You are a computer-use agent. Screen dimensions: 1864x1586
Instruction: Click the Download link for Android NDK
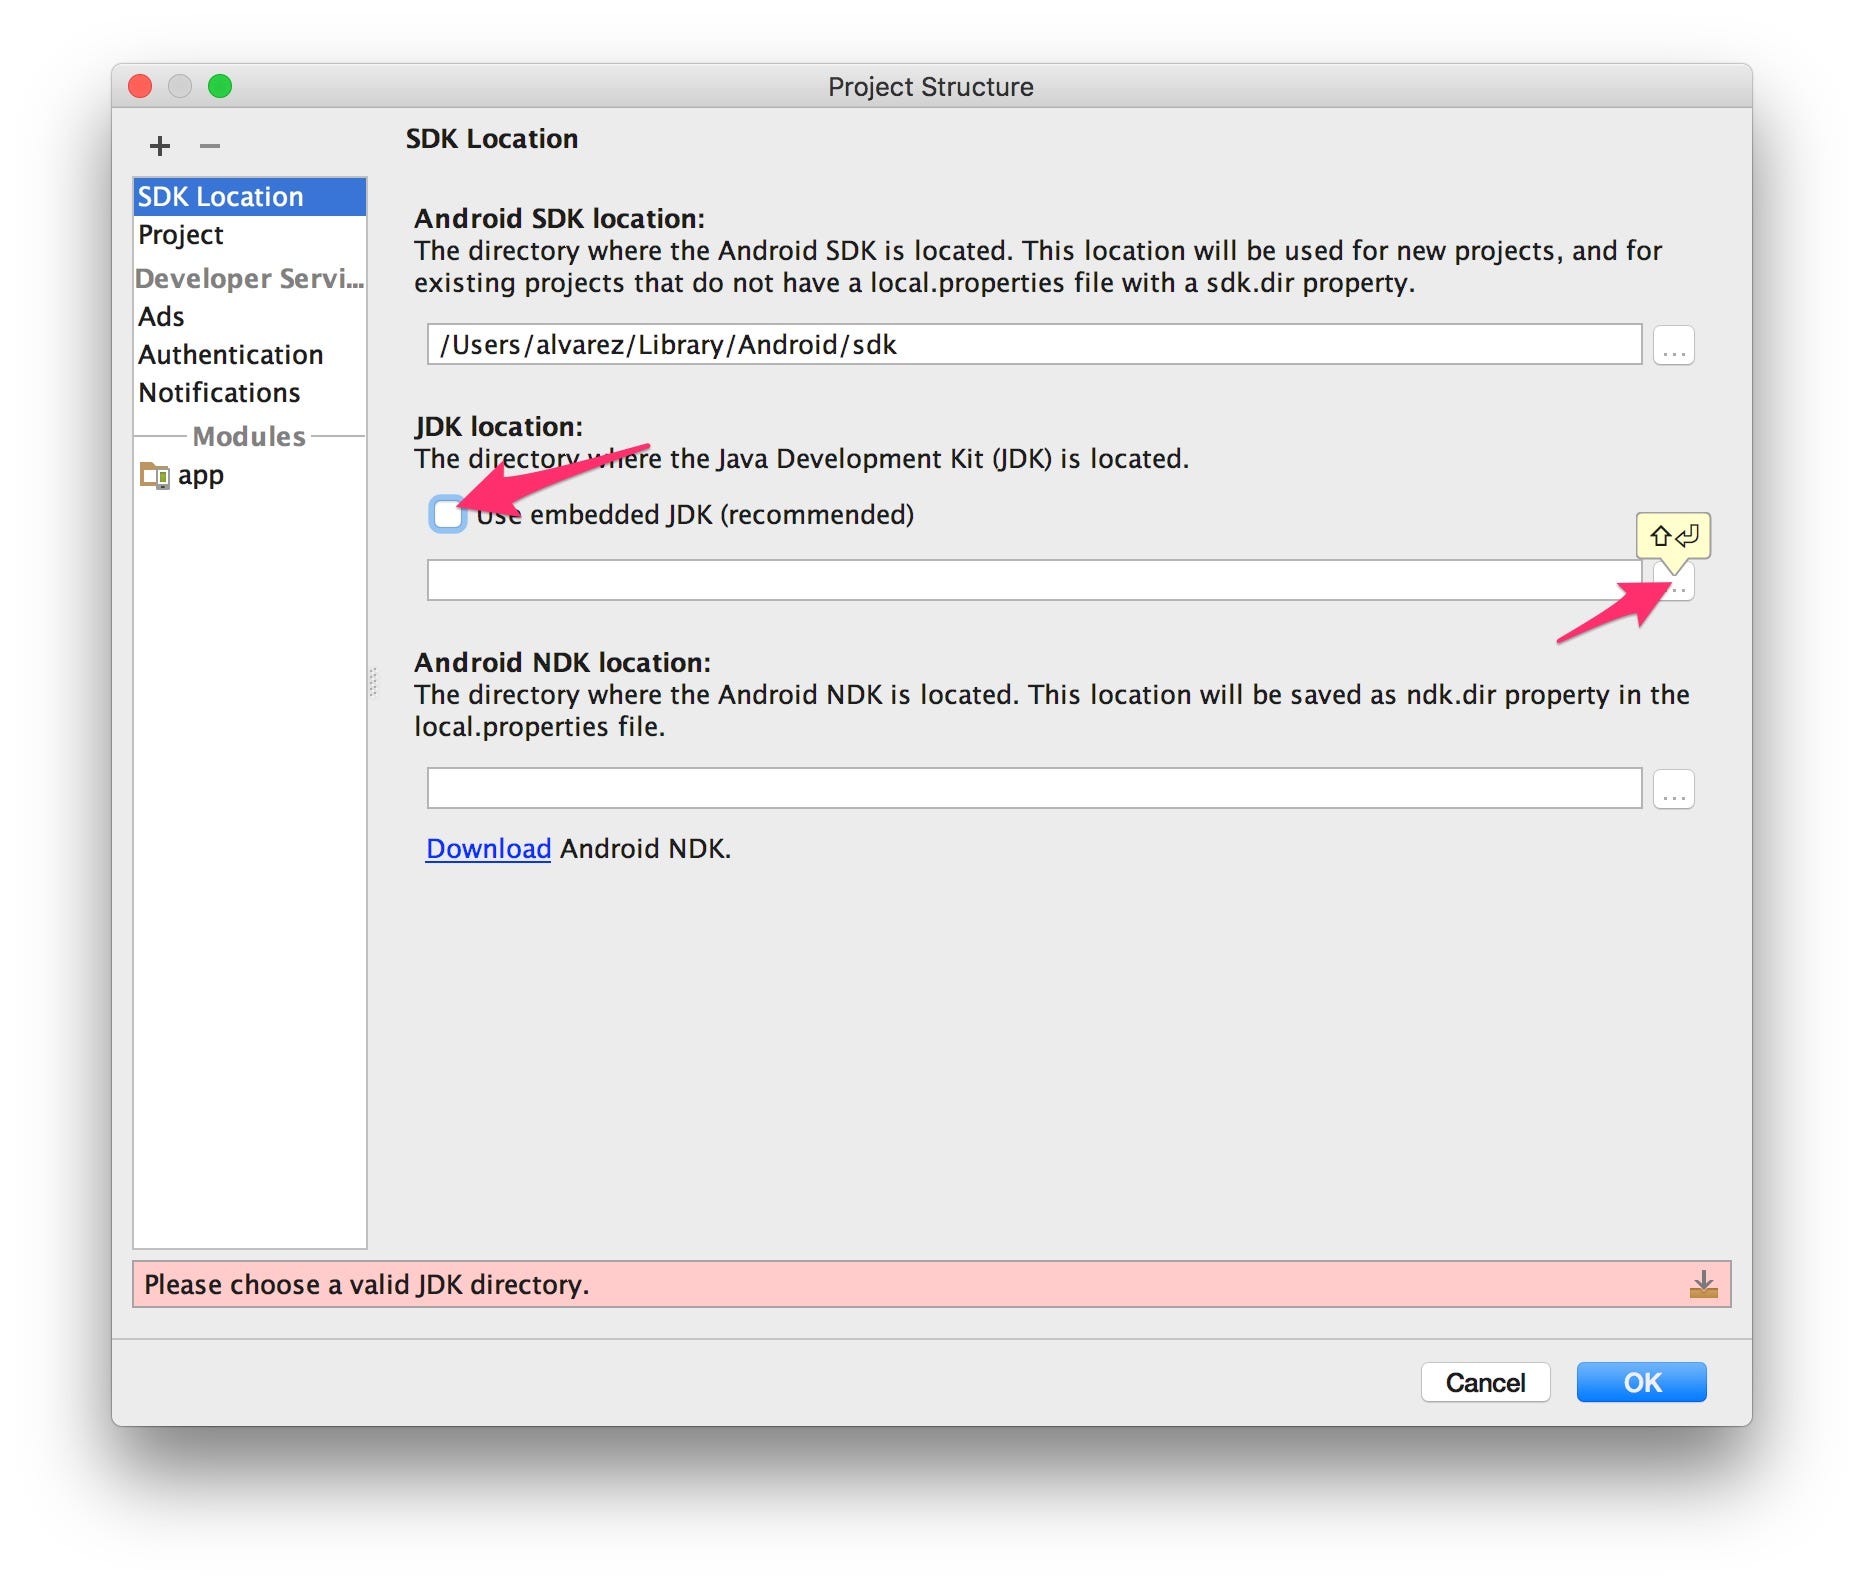coord(487,848)
